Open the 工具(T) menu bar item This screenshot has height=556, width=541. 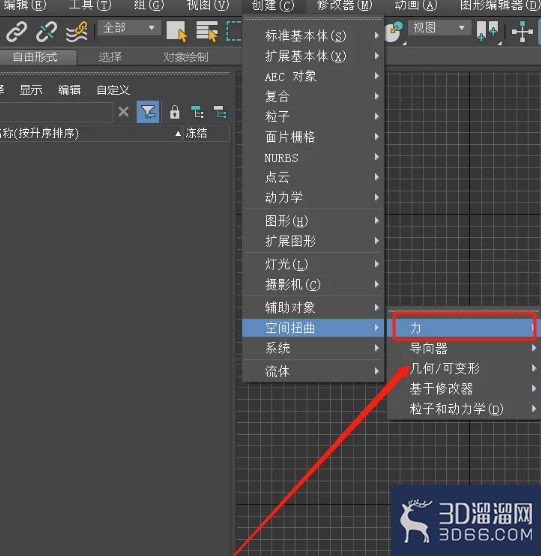click(90, 5)
